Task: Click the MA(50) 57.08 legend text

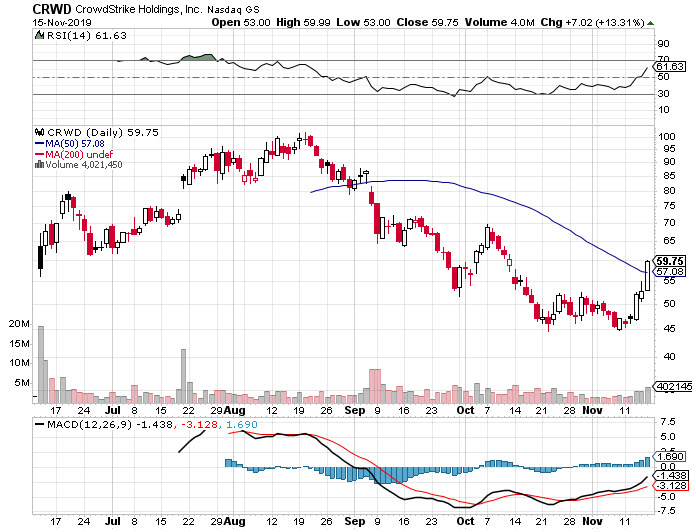Action: [75, 144]
